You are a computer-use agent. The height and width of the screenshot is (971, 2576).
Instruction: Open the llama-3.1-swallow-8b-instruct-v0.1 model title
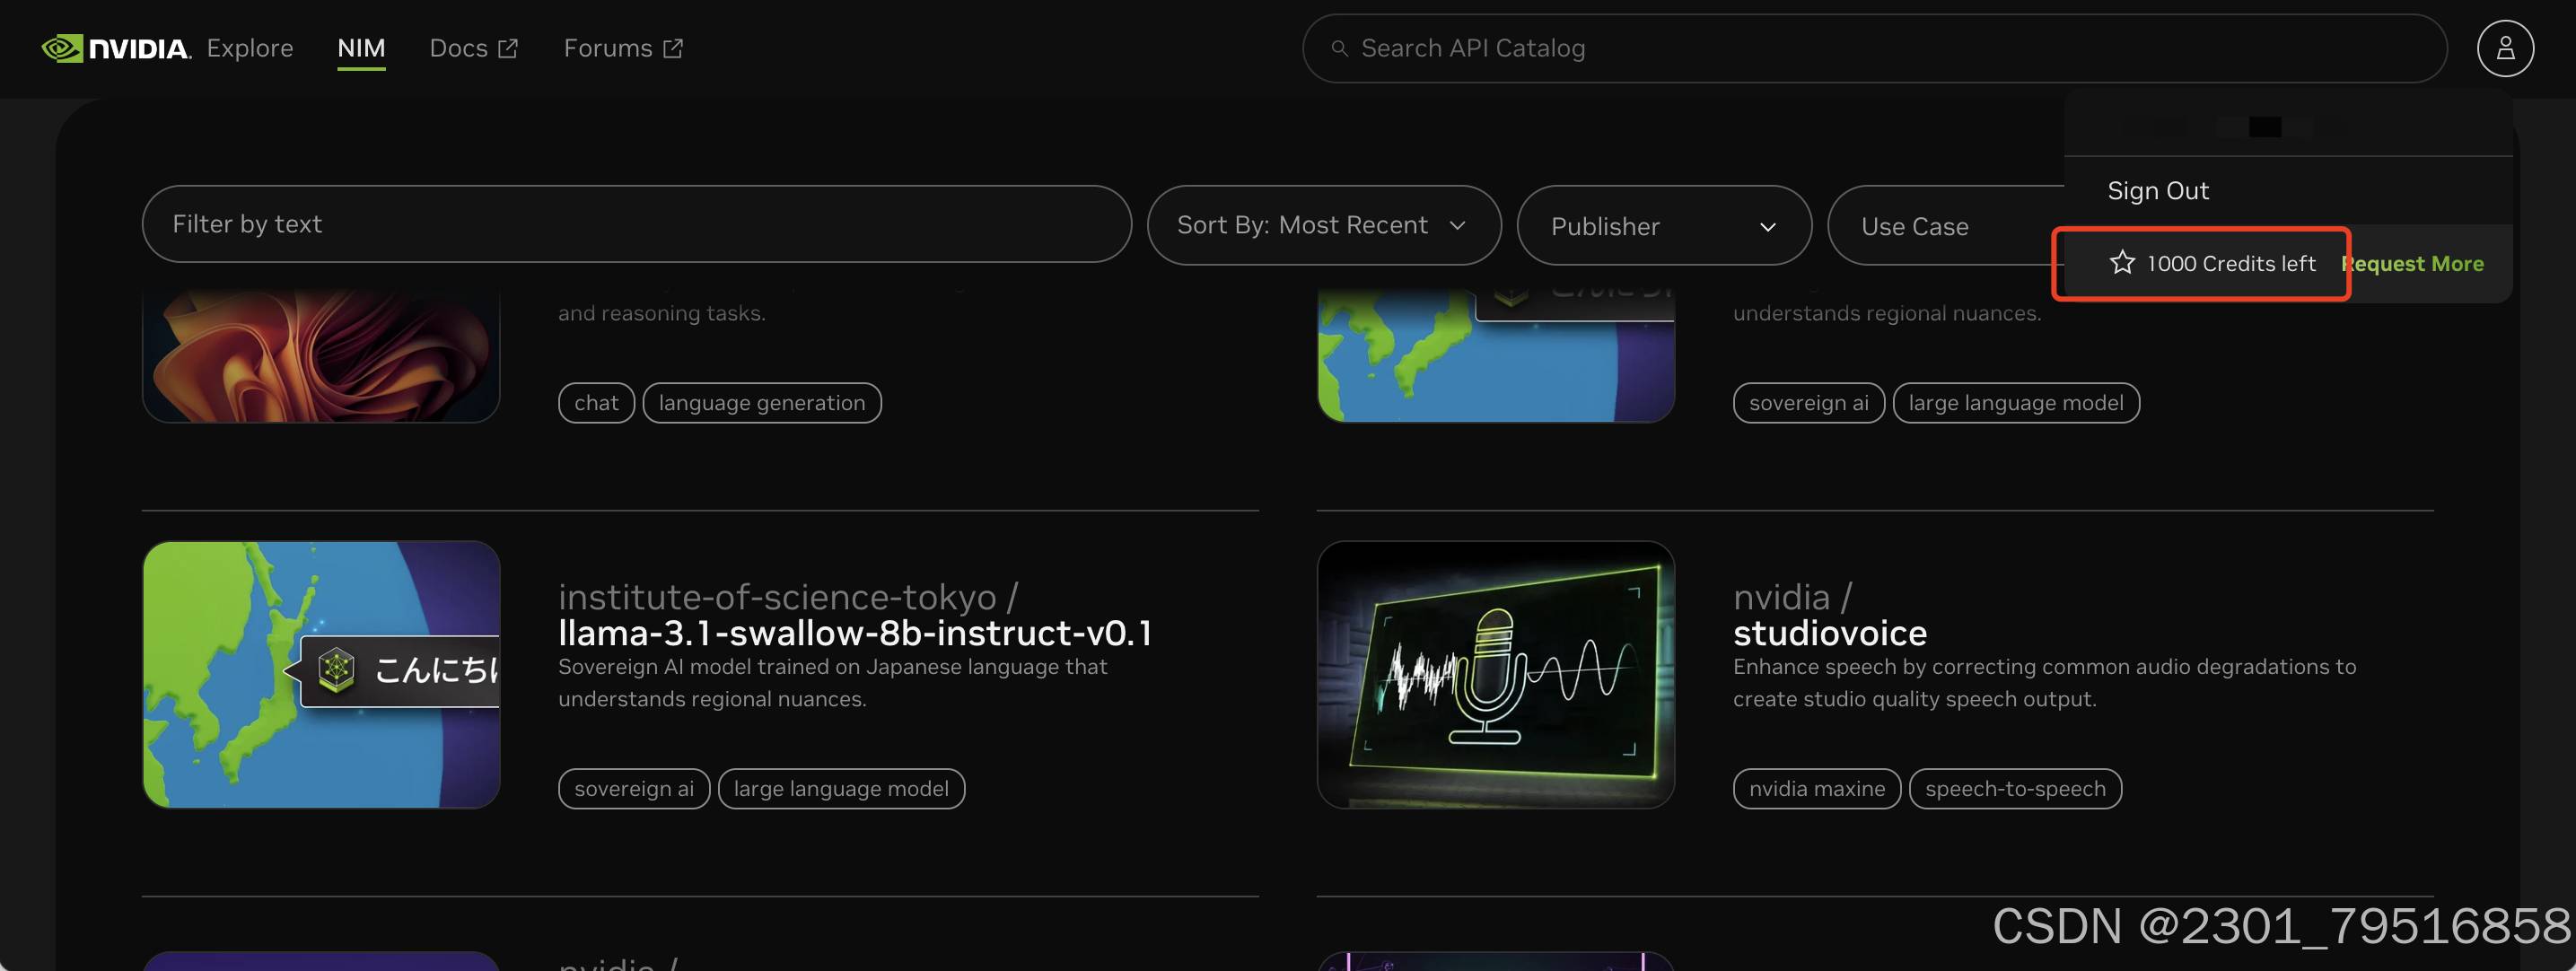pos(855,633)
